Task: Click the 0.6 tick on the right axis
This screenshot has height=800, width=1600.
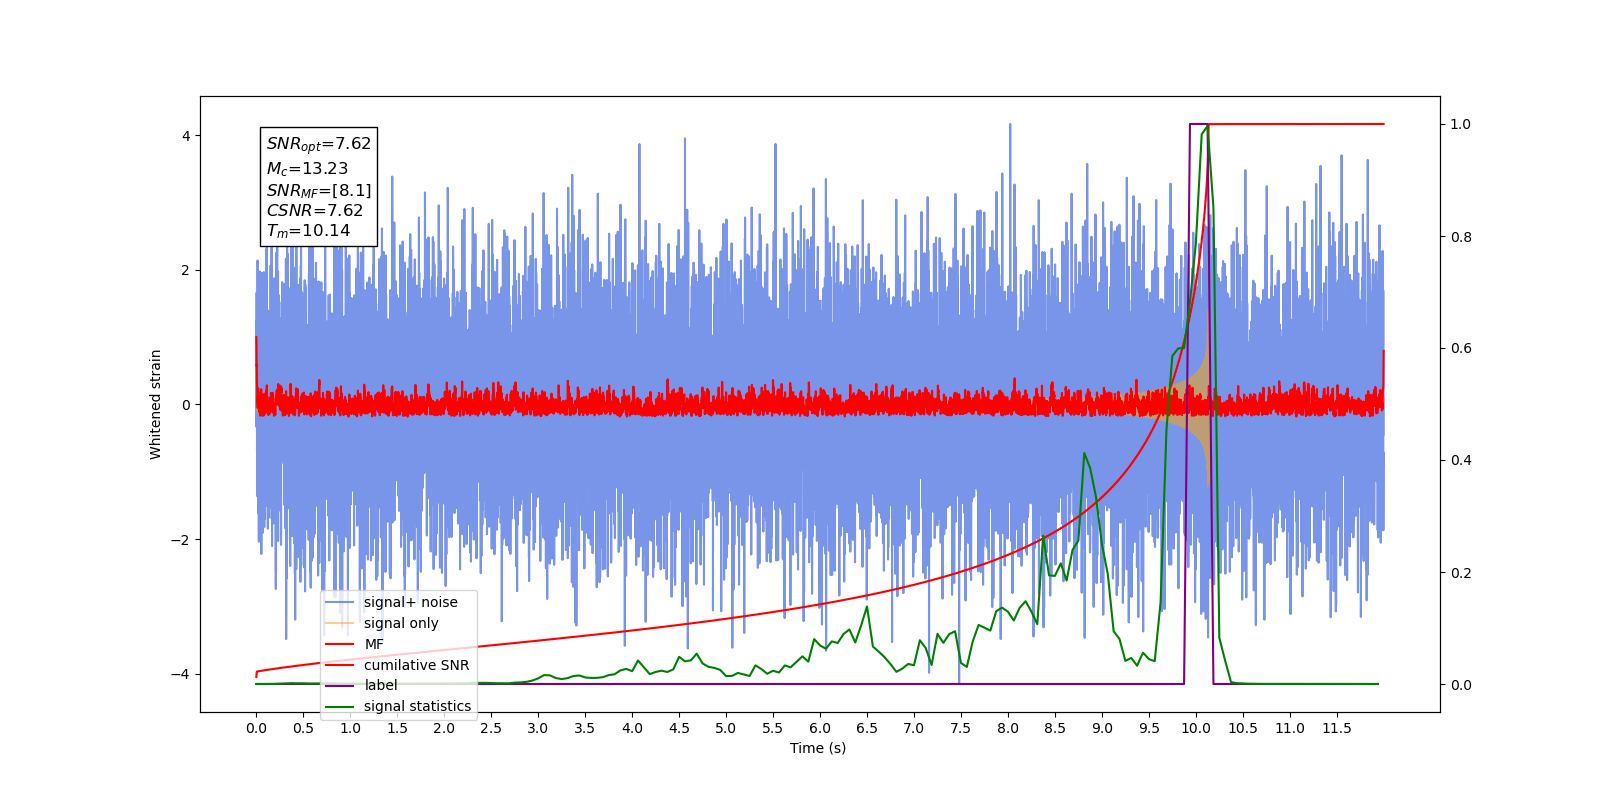Action: pyautogui.click(x=1461, y=349)
